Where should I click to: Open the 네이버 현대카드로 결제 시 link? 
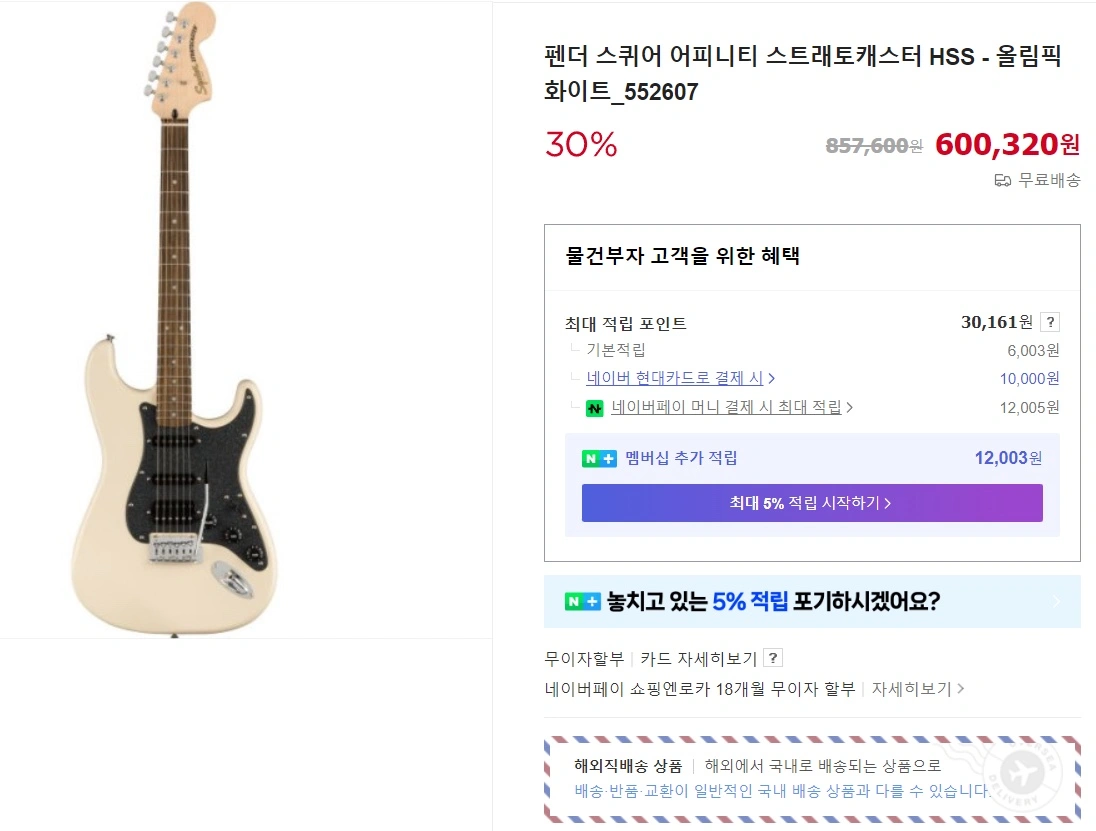(x=674, y=378)
